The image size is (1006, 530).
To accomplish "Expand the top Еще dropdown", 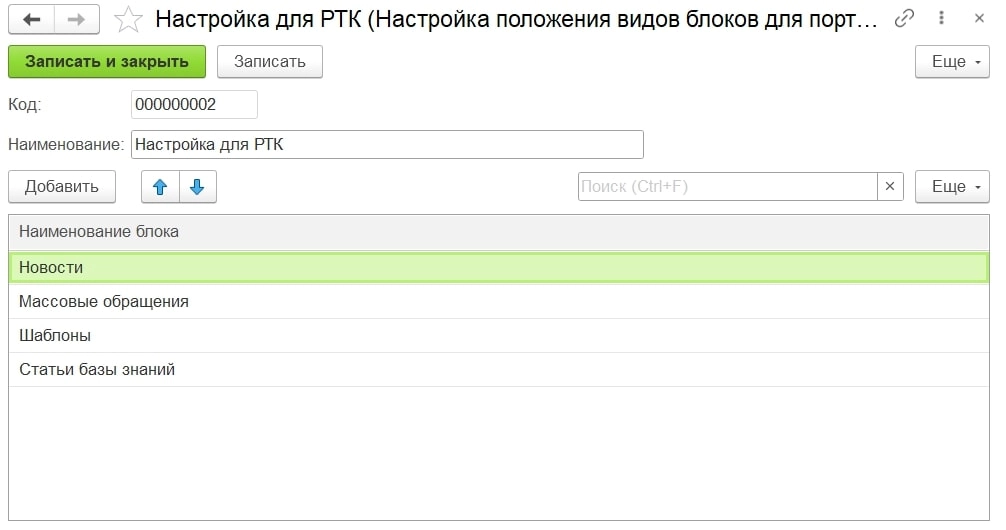I will [x=952, y=62].
